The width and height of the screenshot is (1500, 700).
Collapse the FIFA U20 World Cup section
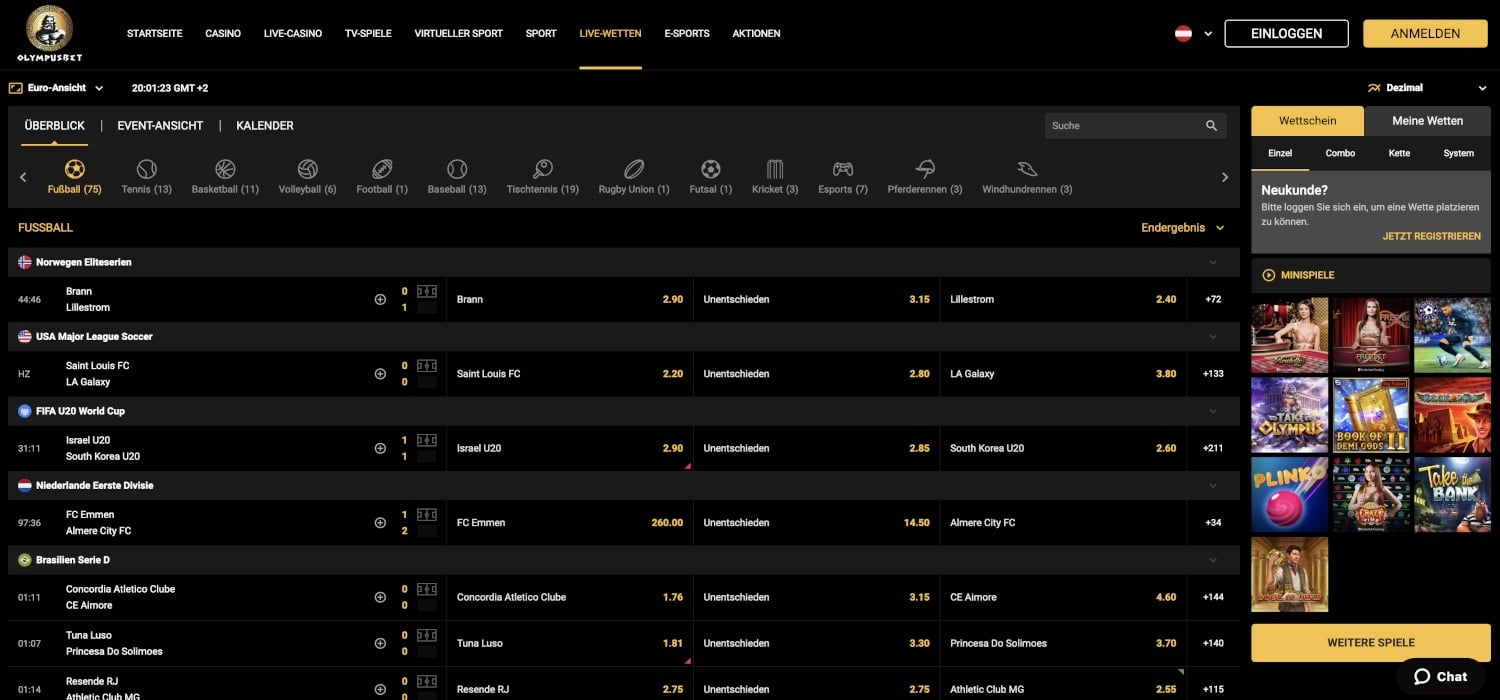(x=1213, y=411)
